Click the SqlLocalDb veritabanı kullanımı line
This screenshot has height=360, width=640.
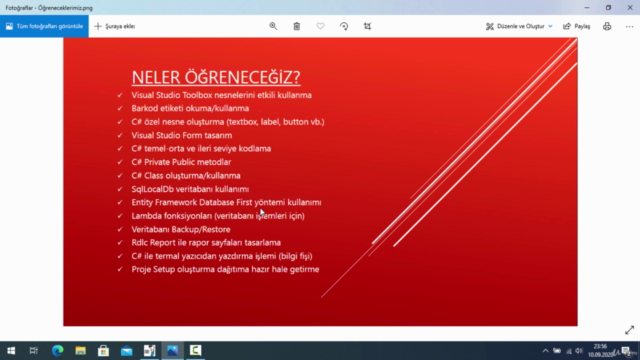[x=190, y=189]
